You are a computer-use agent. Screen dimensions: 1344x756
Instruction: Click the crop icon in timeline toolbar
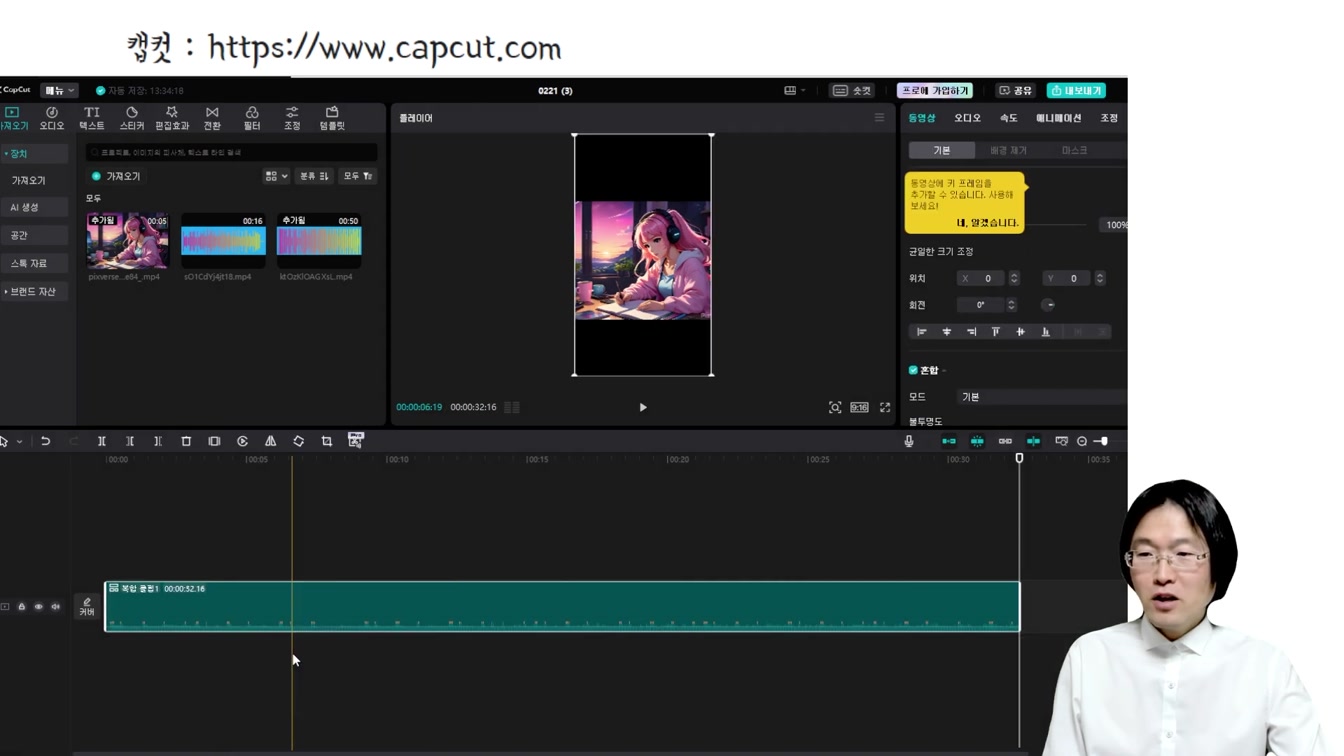point(326,441)
